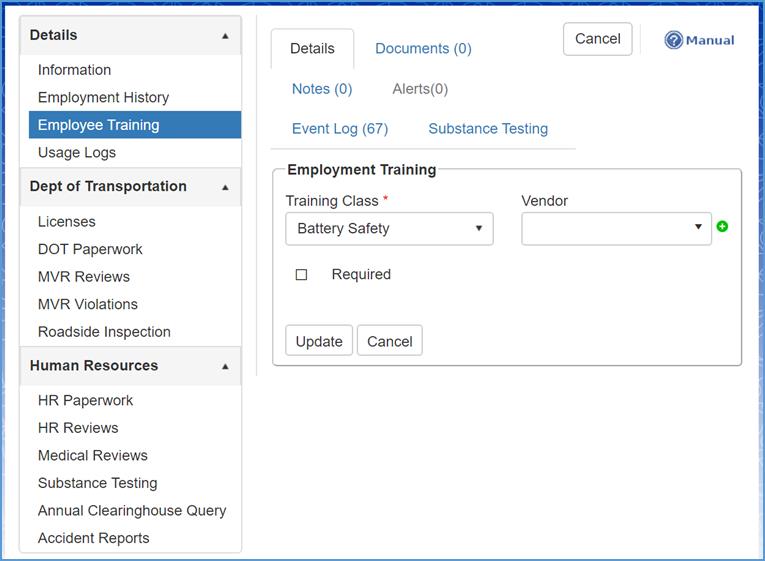Click the green add vendor plus icon

click(x=722, y=227)
